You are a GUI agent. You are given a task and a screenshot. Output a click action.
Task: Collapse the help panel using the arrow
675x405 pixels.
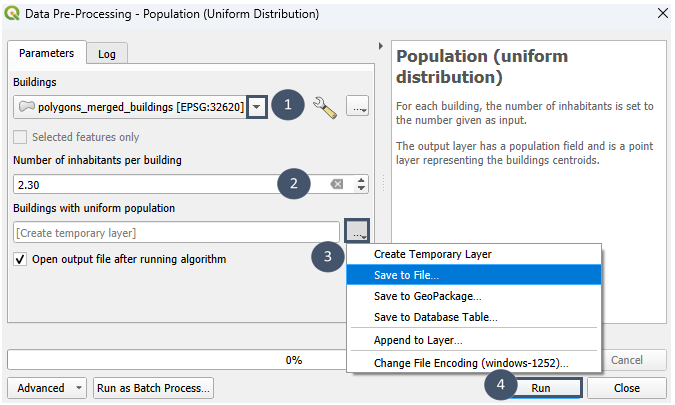click(x=381, y=47)
